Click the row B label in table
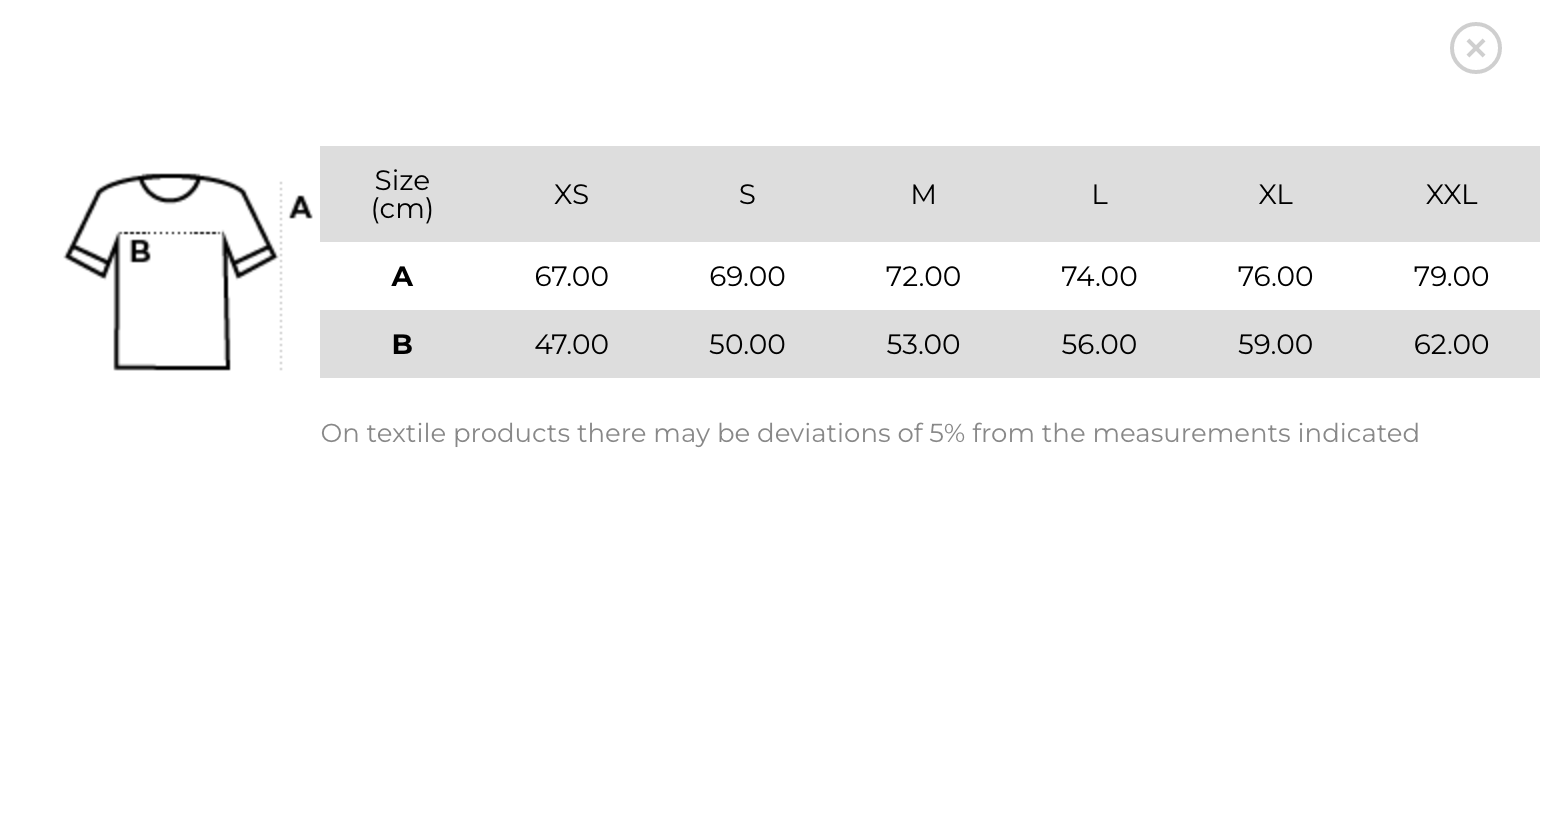Viewport: 1559px width, 830px height. (402, 344)
